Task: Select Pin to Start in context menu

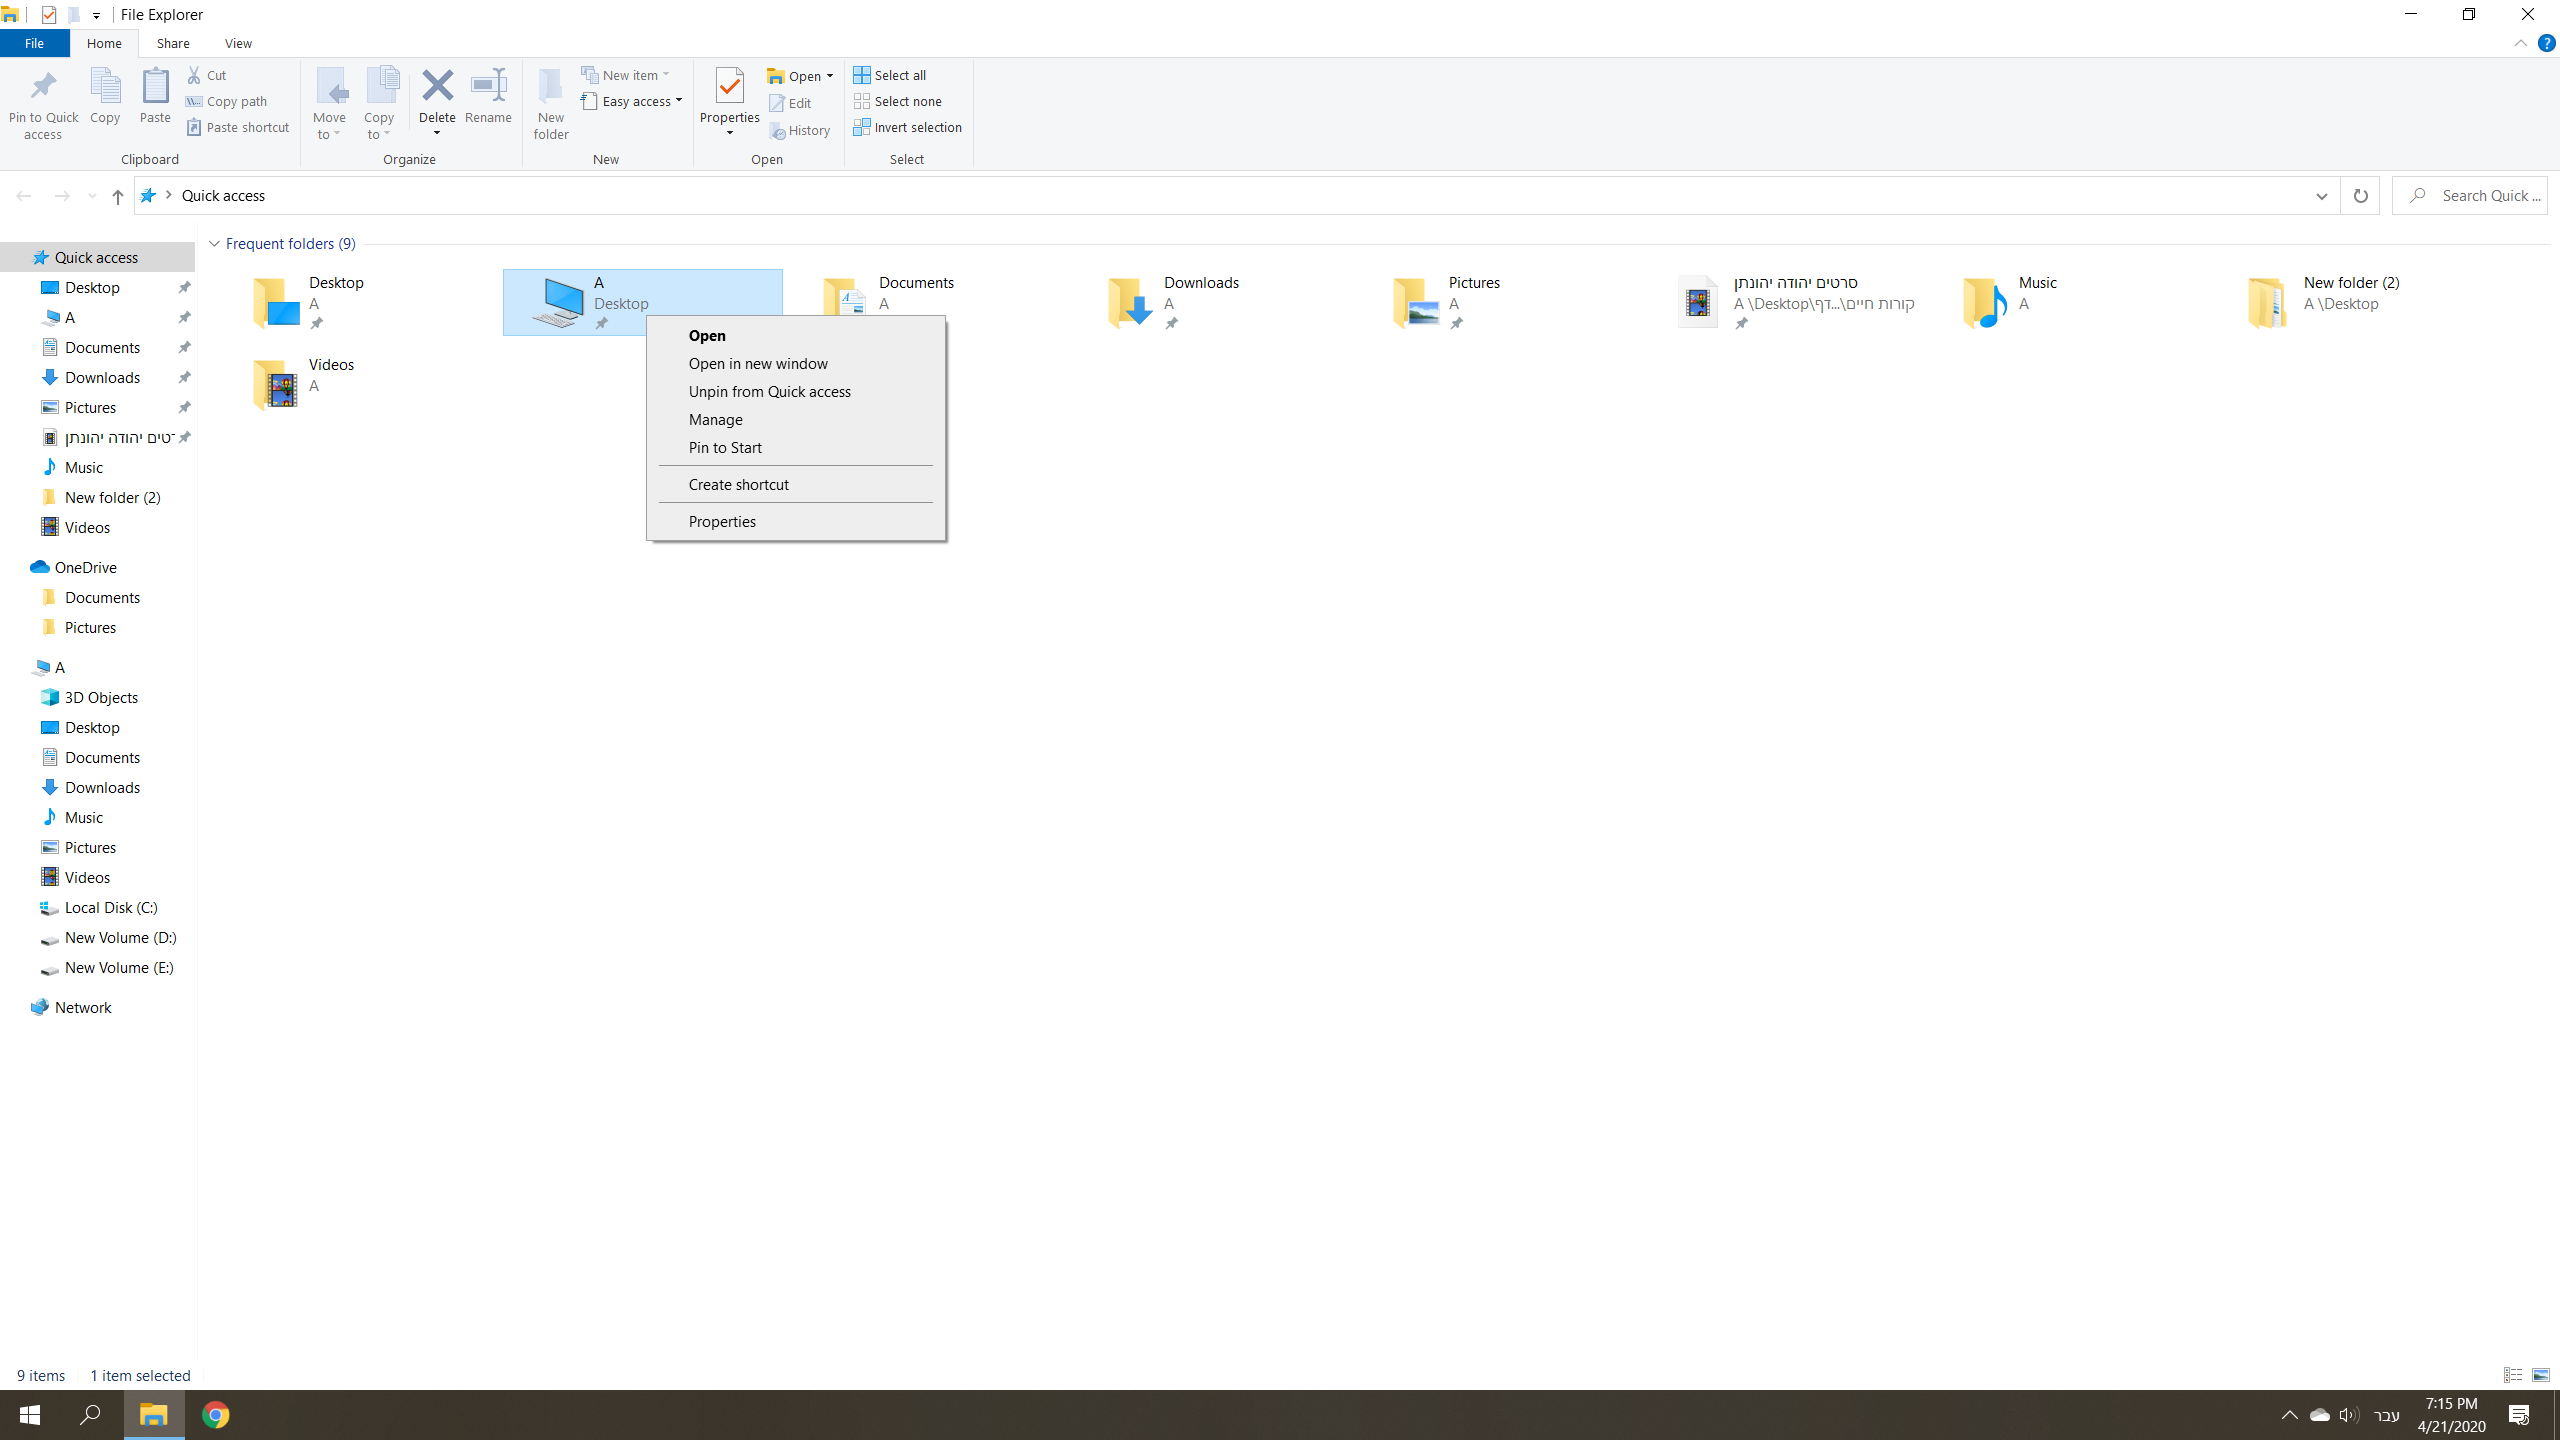Action: [x=795, y=448]
